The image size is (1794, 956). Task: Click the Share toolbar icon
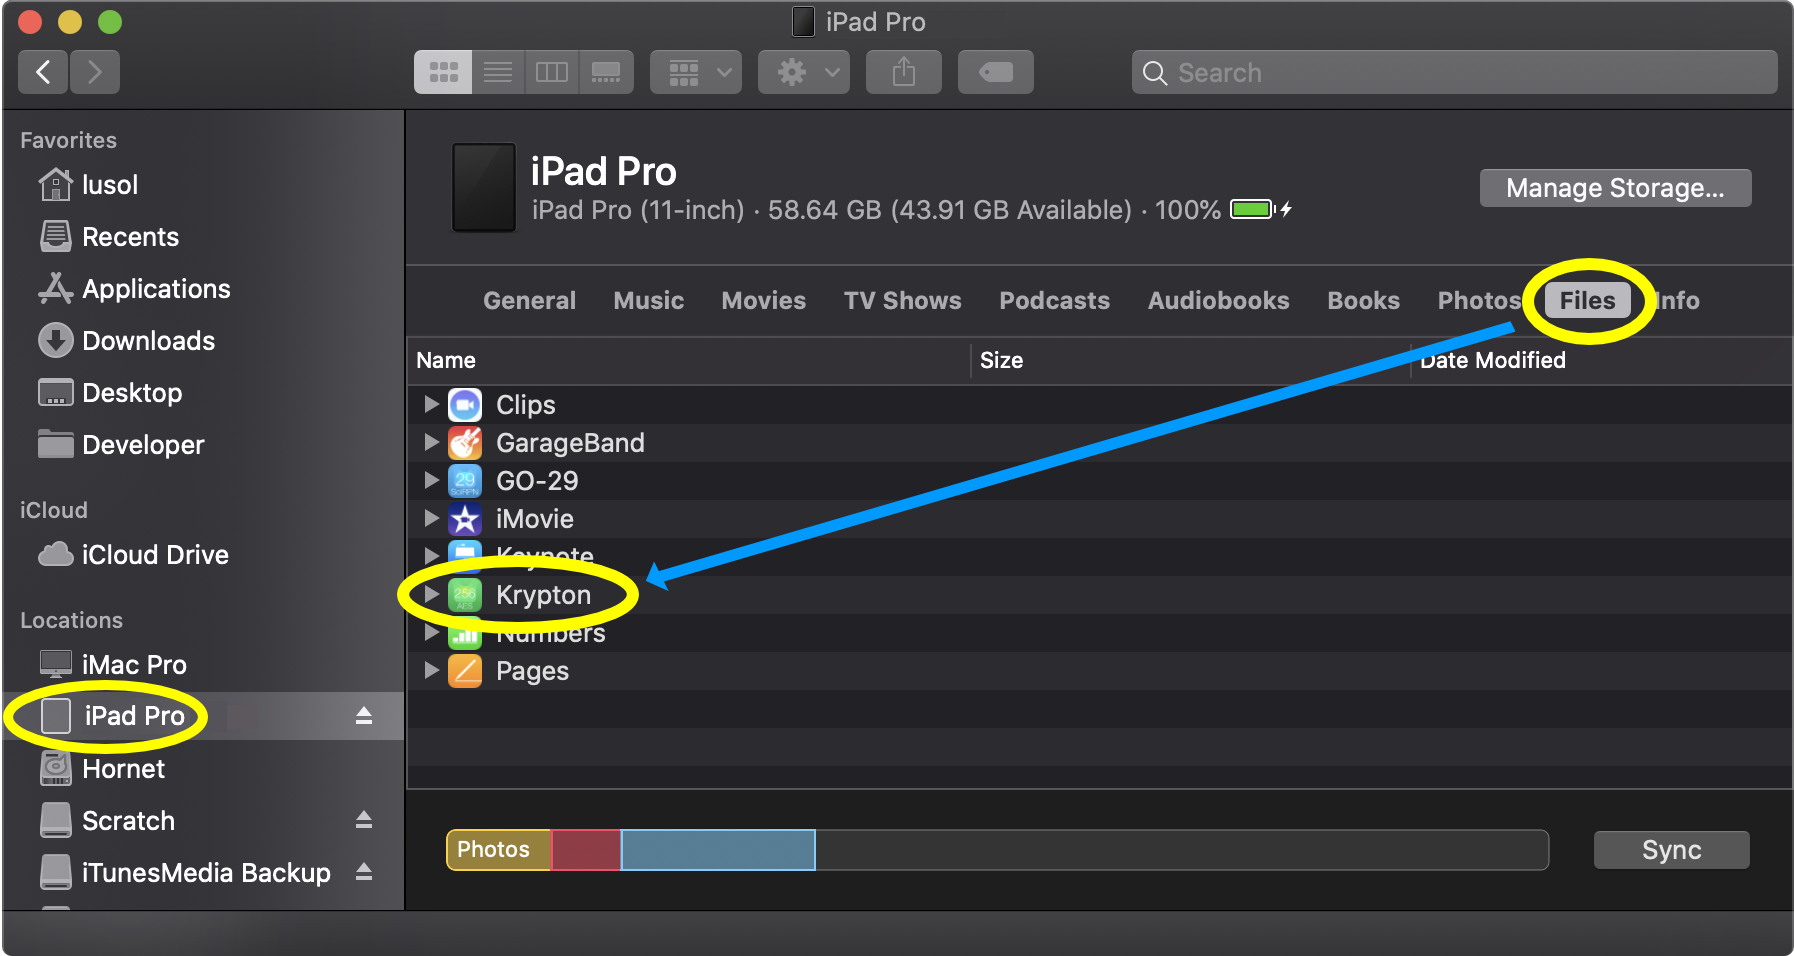point(903,72)
